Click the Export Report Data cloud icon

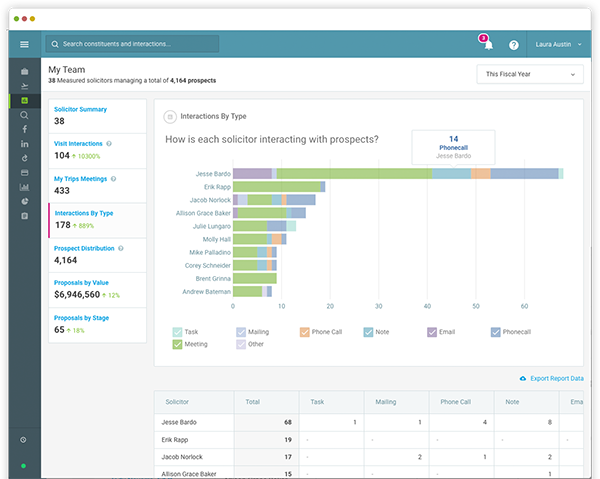(523, 379)
